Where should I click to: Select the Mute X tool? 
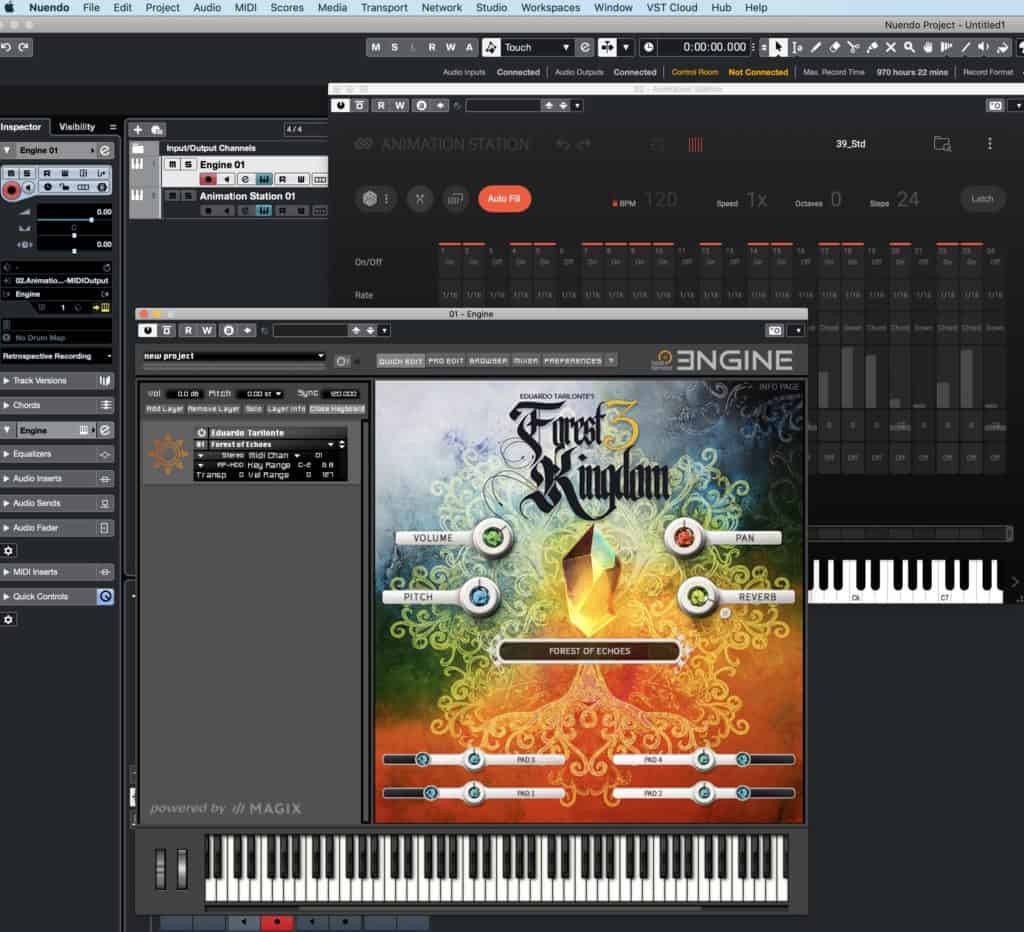[891, 47]
